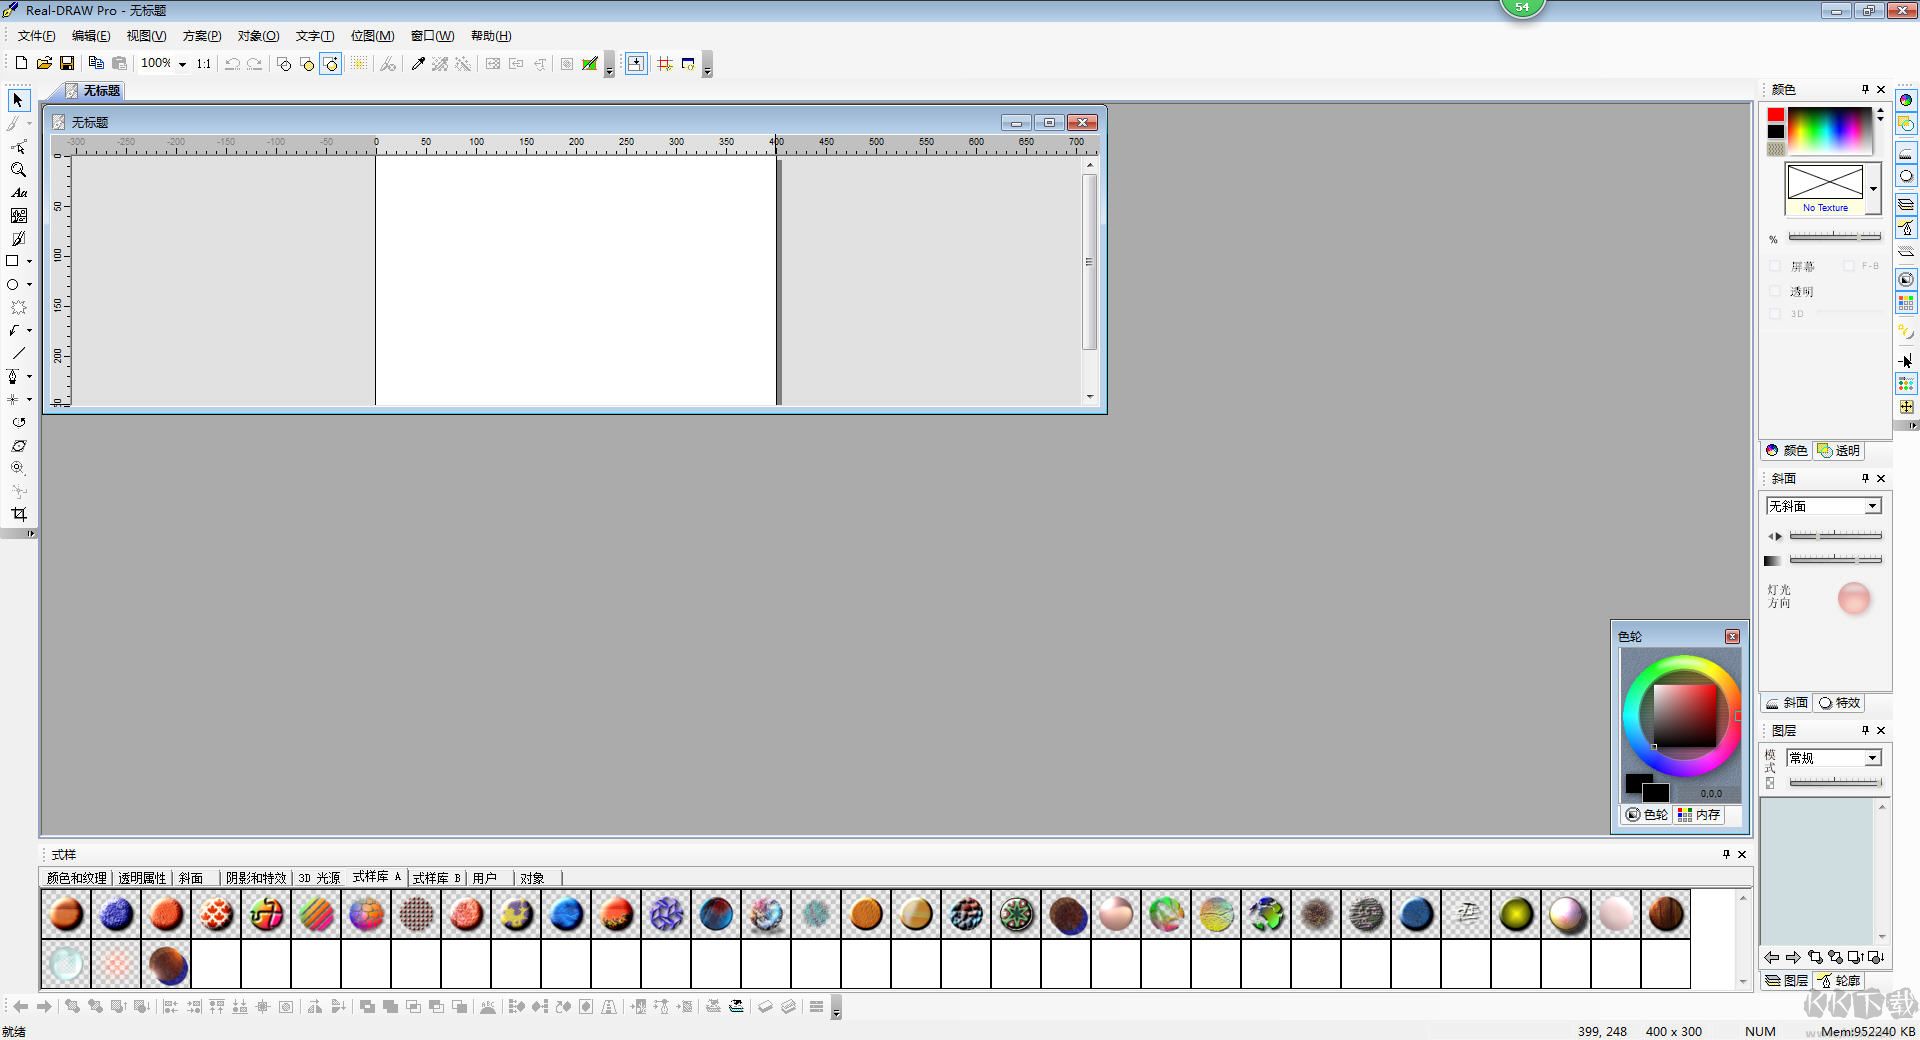Pick a color from the rainbow gradient strip
1920x1040 pixels.
pyautogui.click(x=1830, y=130)
